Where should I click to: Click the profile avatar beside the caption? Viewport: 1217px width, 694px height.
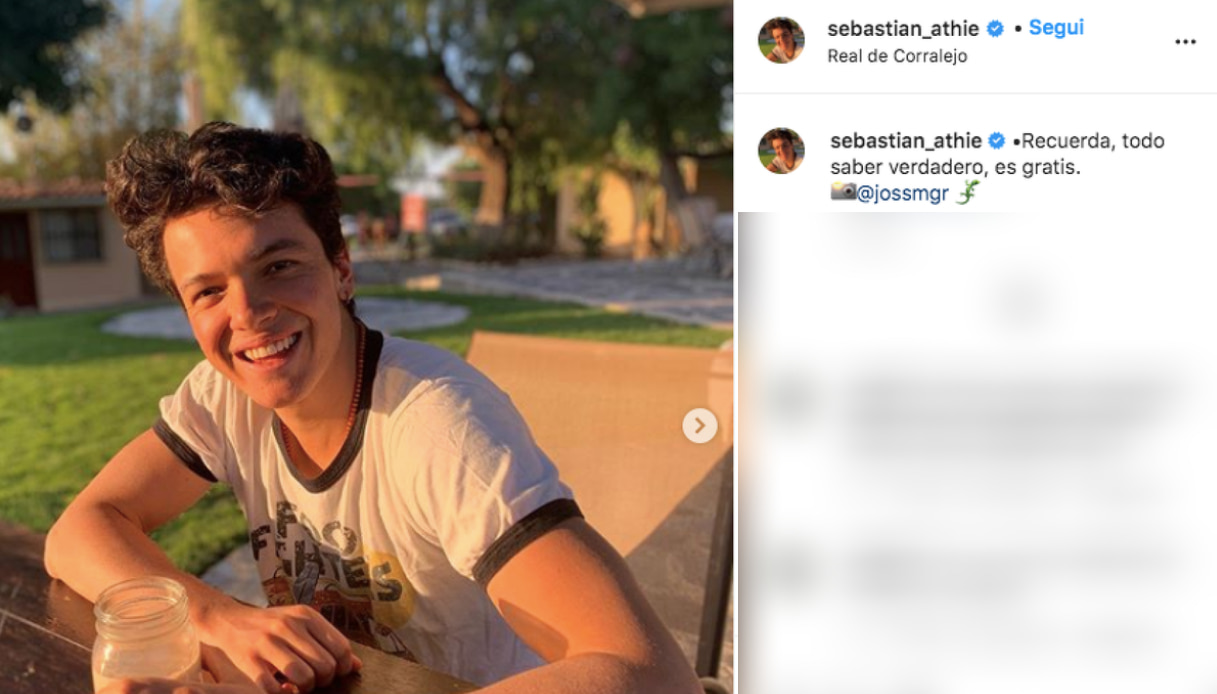pos(781,151)
